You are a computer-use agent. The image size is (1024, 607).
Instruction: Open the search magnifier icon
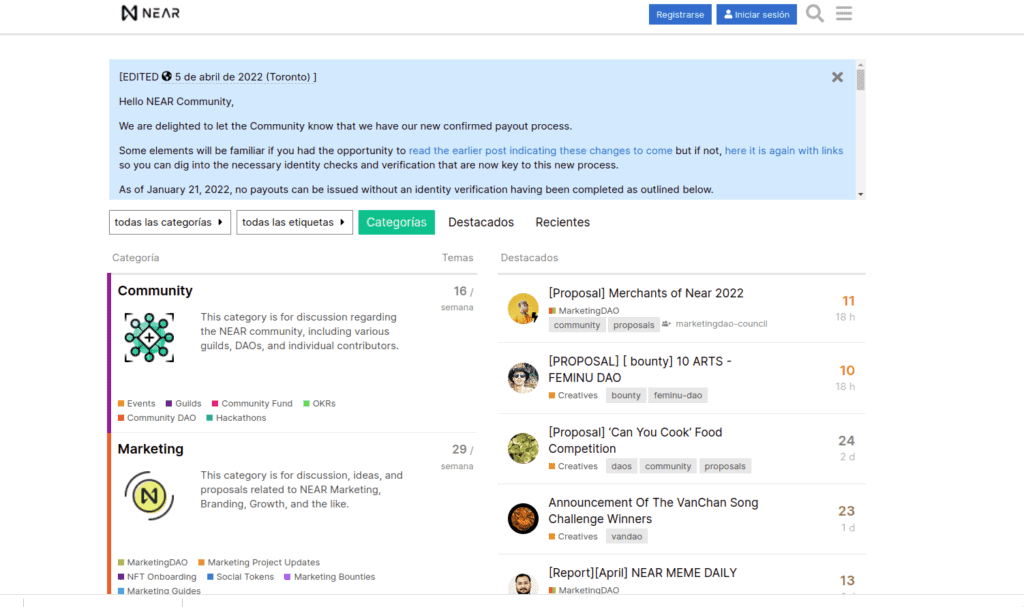(815, 14)
